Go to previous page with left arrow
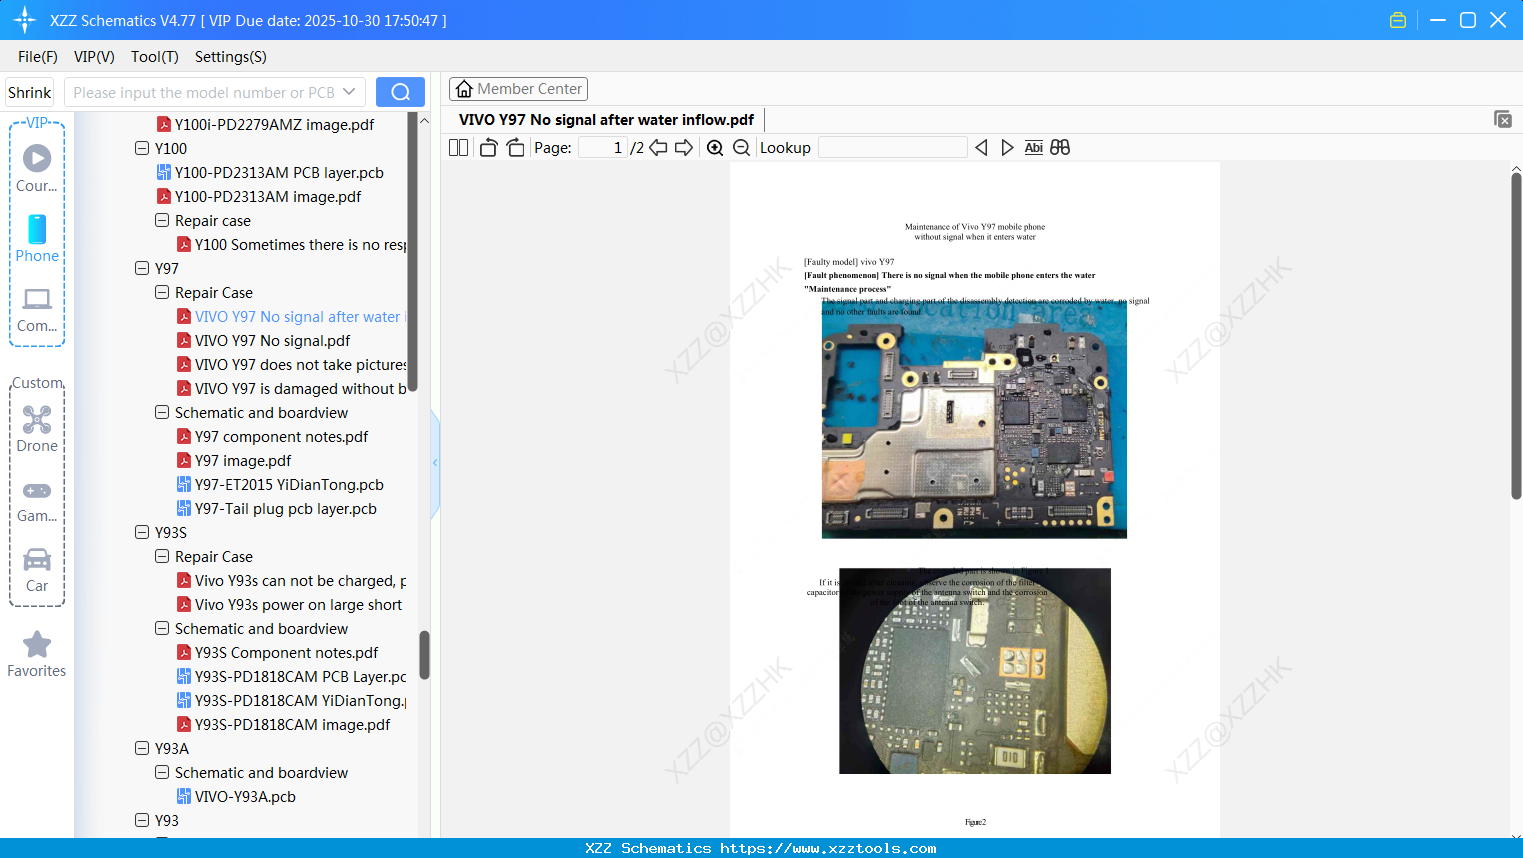 point(658,148)
